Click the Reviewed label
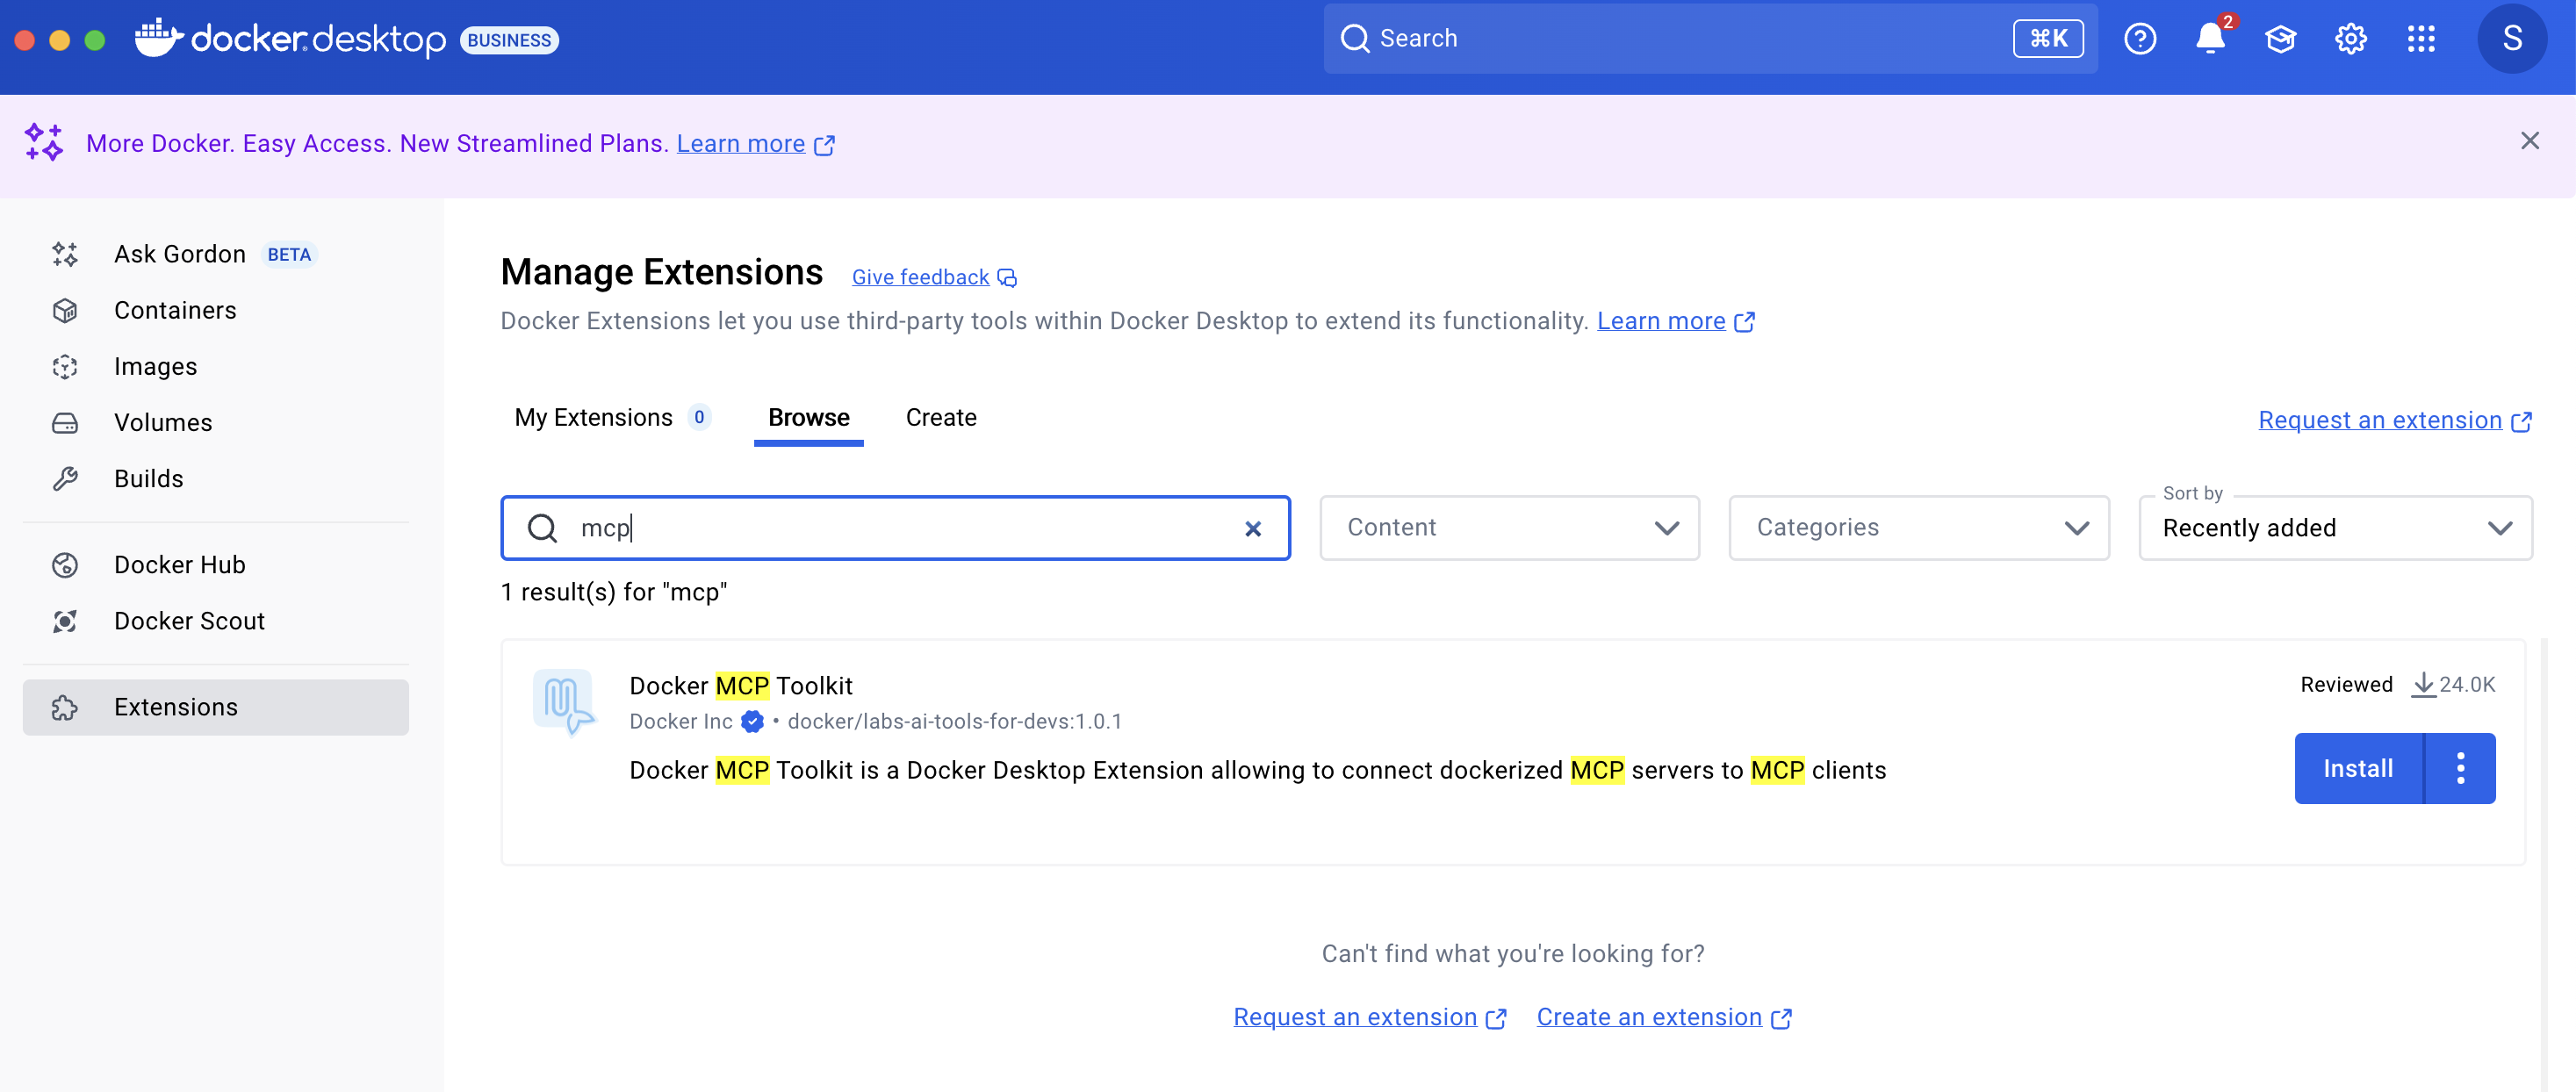Viewport: 2576px width, 1092px height. point(2346,685)
